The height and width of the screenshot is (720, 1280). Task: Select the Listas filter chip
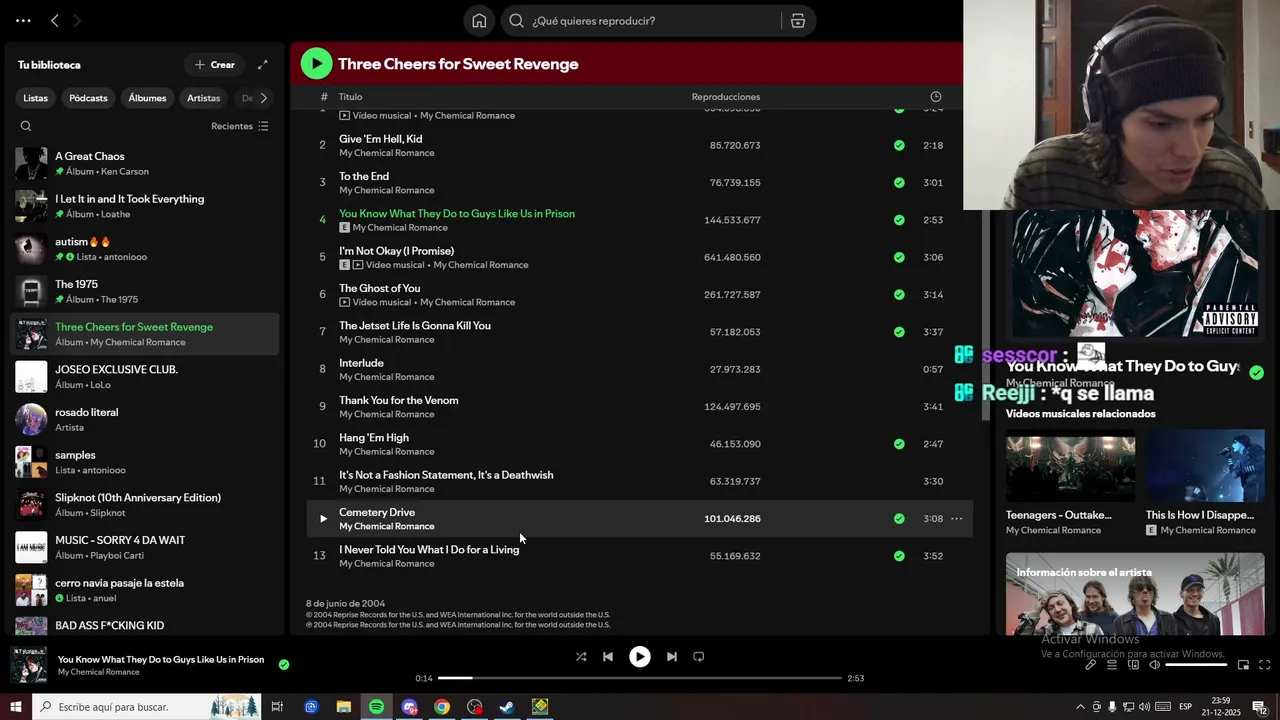[36, 98]
